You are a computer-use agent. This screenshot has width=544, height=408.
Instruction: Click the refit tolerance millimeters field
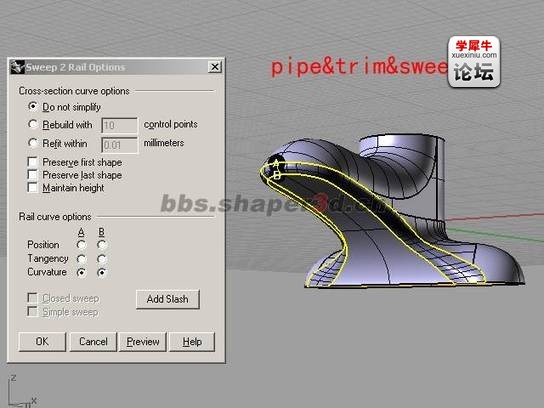pos(119,145)
